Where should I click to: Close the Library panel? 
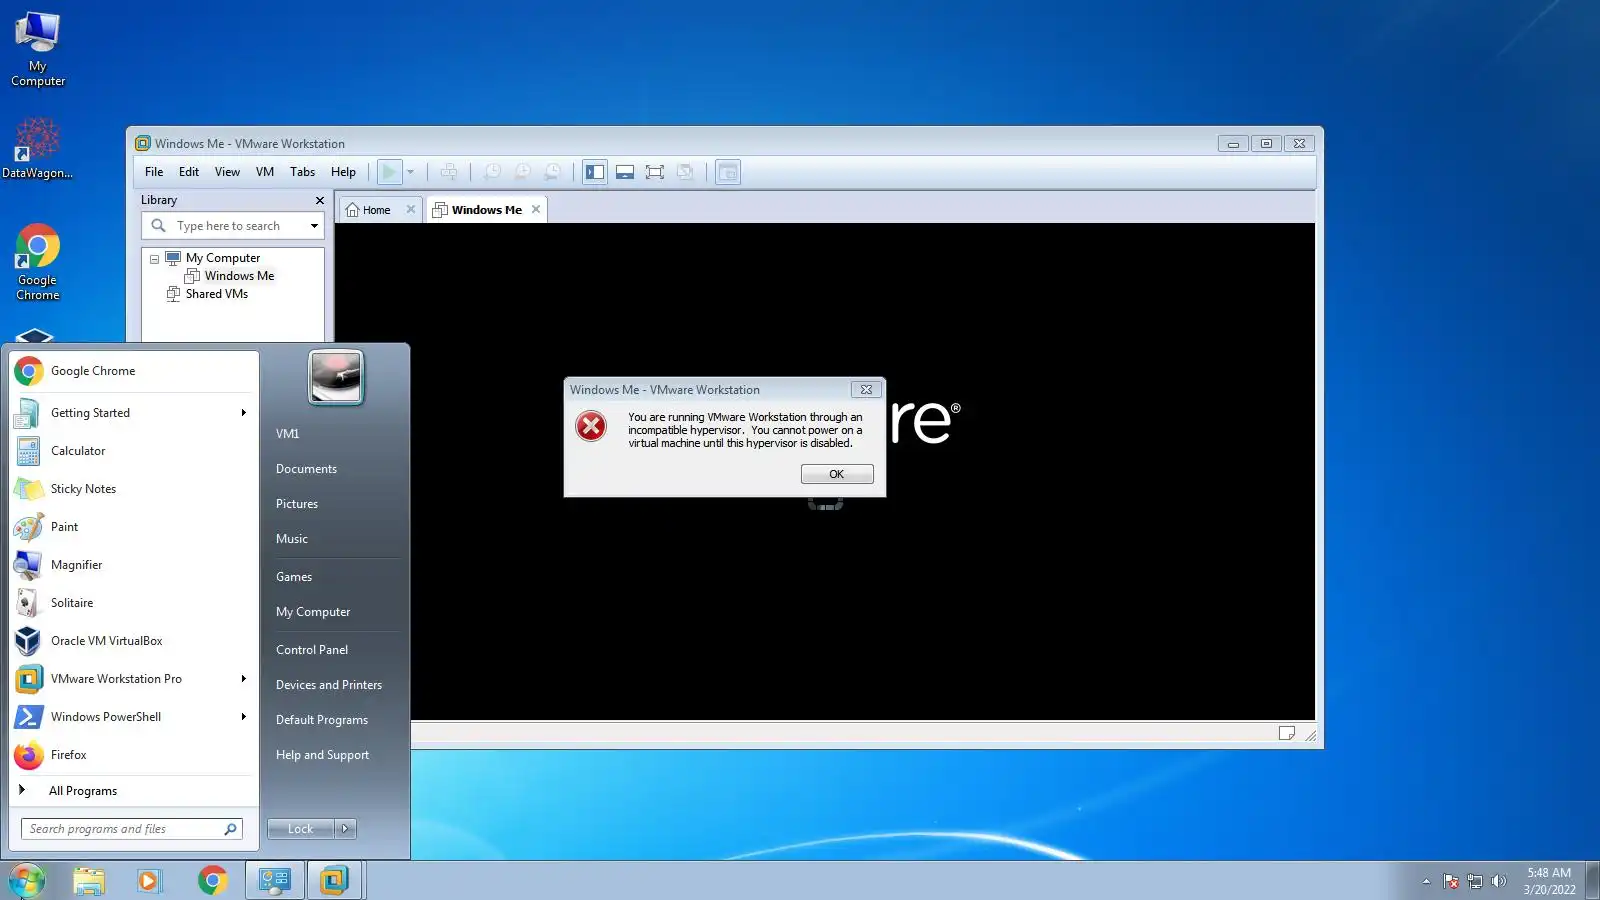pyautogui.click(x=320, y=200)
